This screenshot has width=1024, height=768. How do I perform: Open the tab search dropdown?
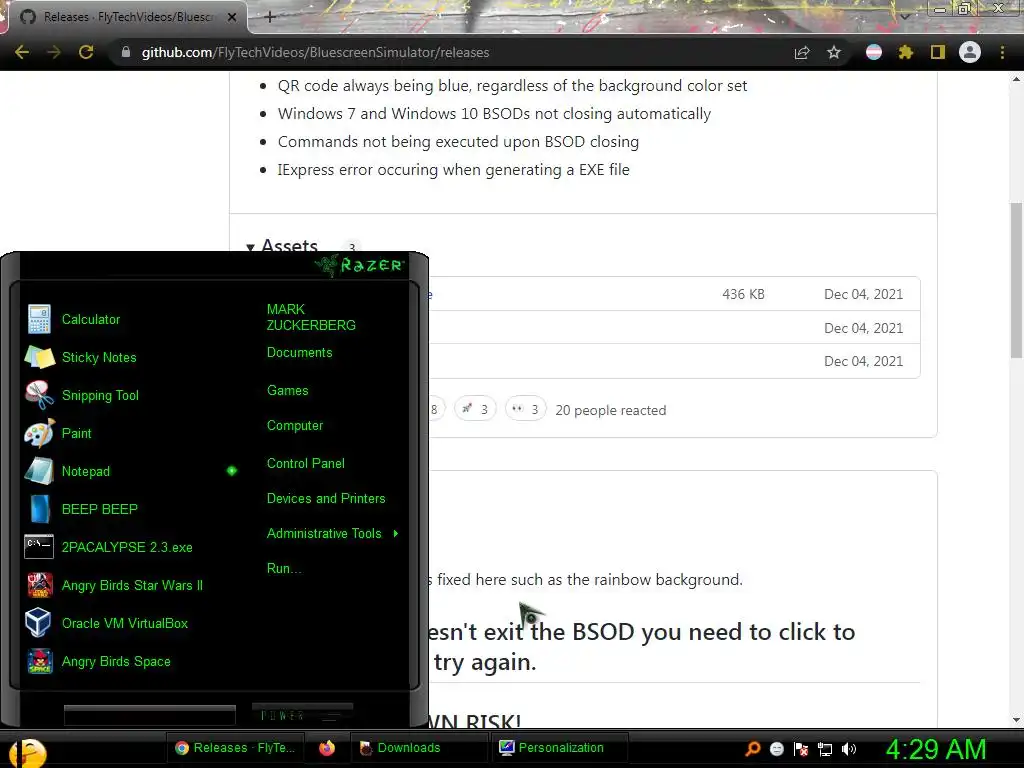click(904, 16)
